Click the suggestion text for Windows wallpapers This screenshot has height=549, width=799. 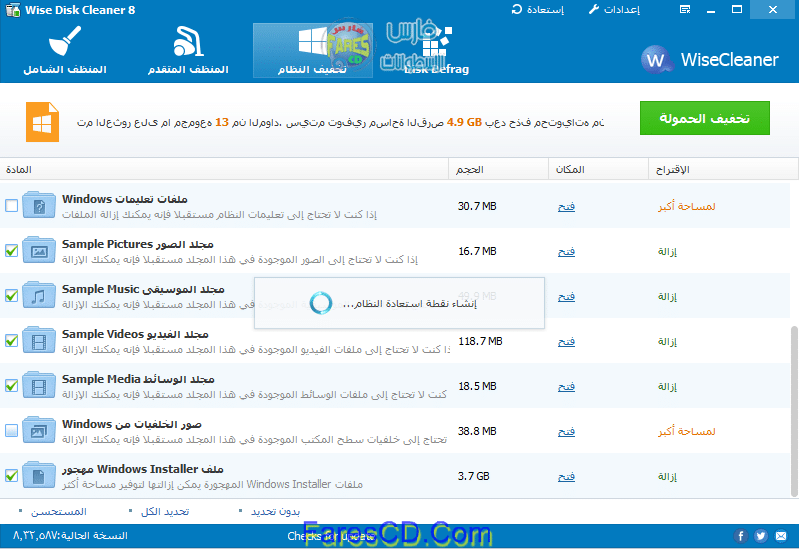click(x=686, y=431)
